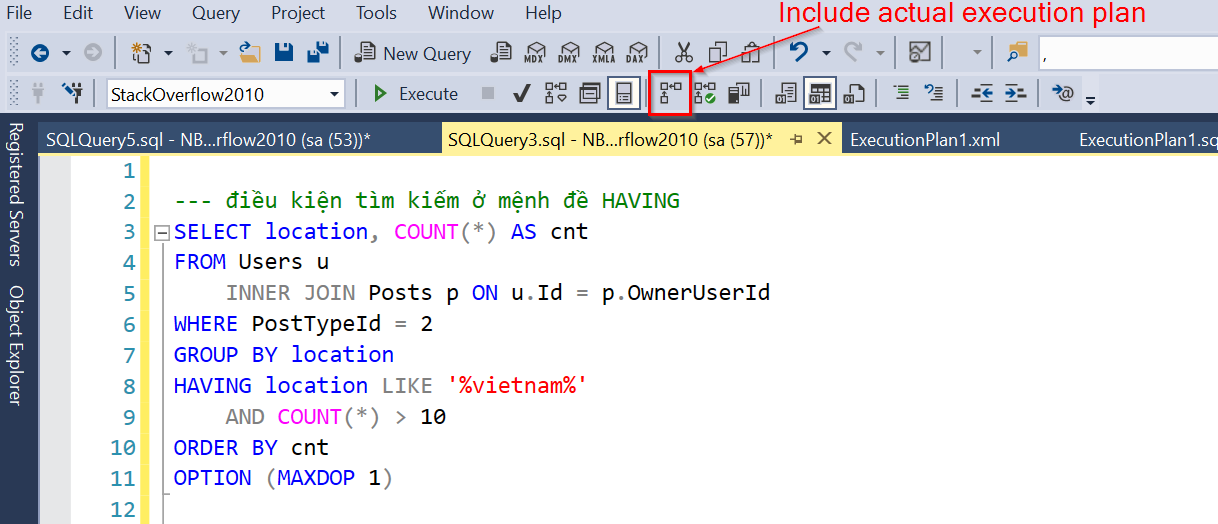The image size is (1218, 524).
Task: Click the Cut scissors icon
Action: (684, 53)
